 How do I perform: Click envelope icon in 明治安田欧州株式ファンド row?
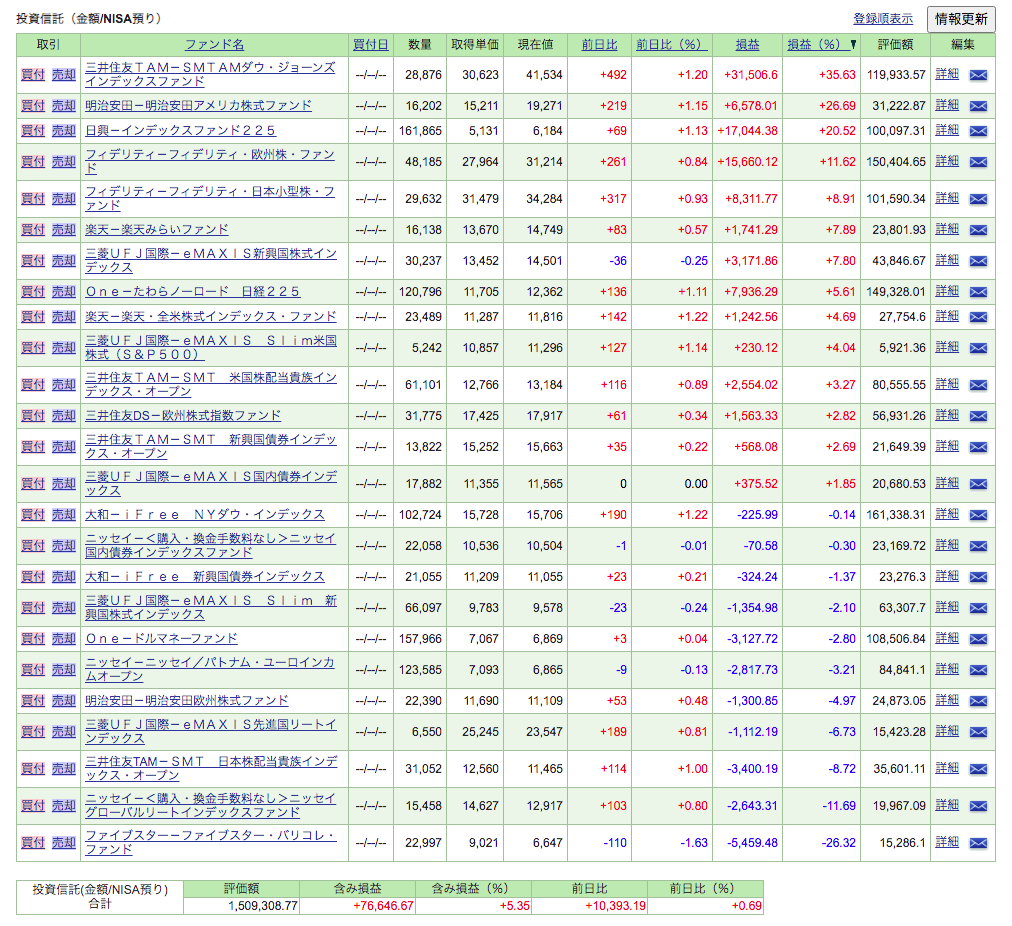[978, 701]
